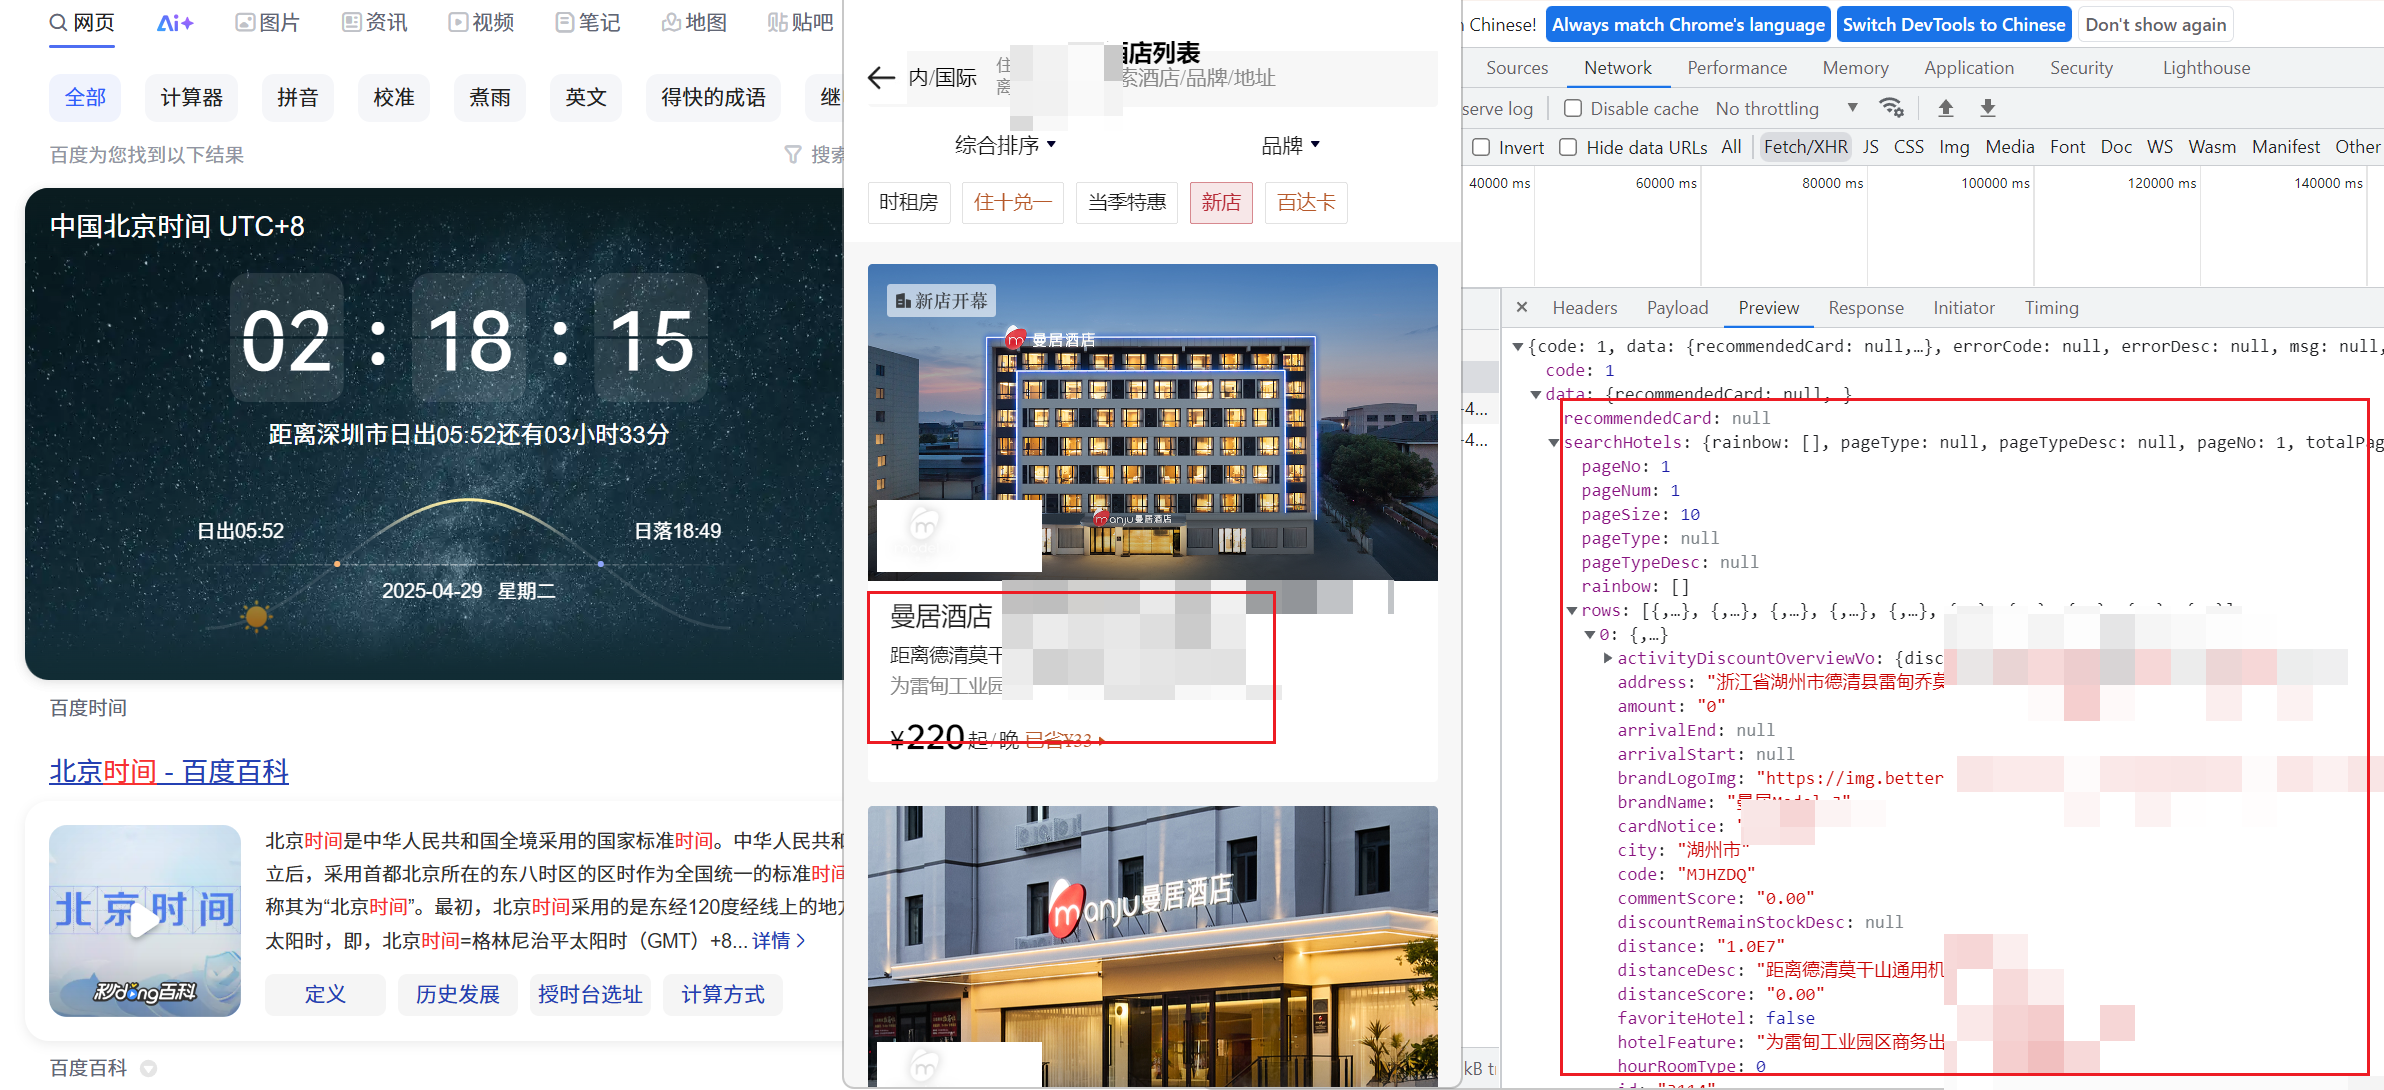Image resolution: width=2384 pixels, height=1090 pixels.
Task: Click Switch DevTools to Chinese button
Action: tap(1953, 24)
